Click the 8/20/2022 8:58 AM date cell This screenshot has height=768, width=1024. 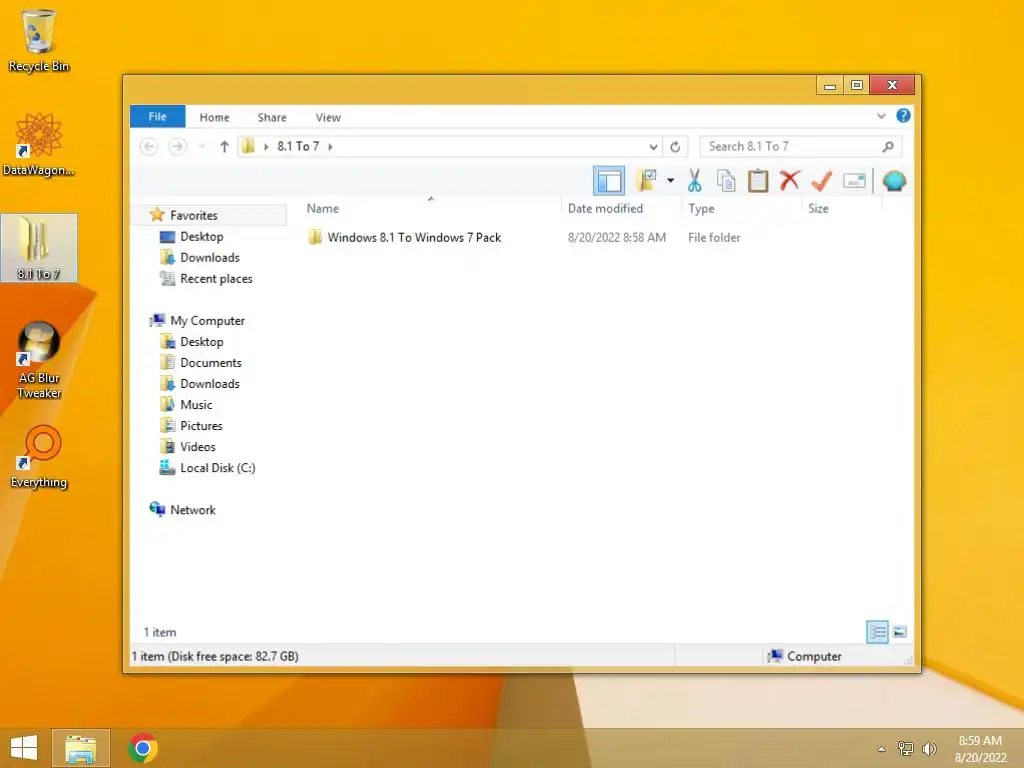pos(616,238)
